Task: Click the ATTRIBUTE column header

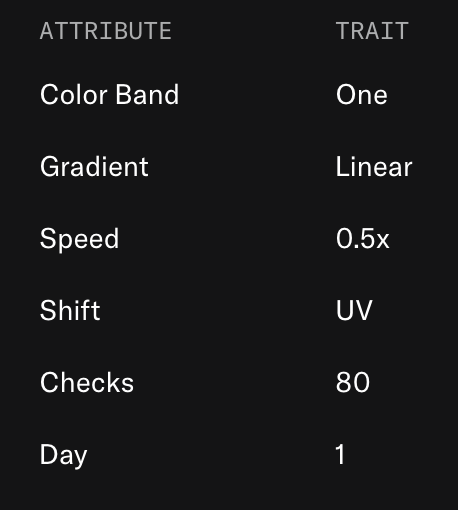Action: point(106,31)
